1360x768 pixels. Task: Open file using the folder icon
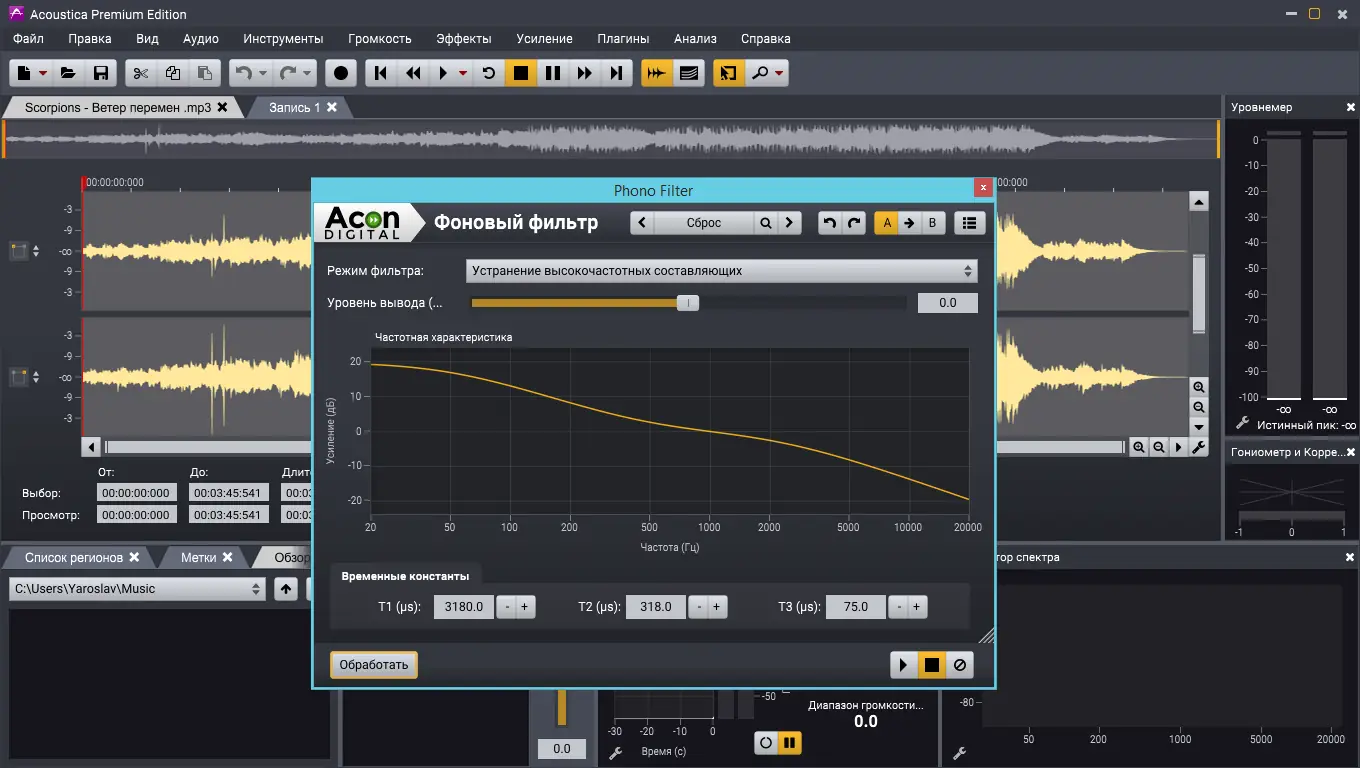click(68, 73)
